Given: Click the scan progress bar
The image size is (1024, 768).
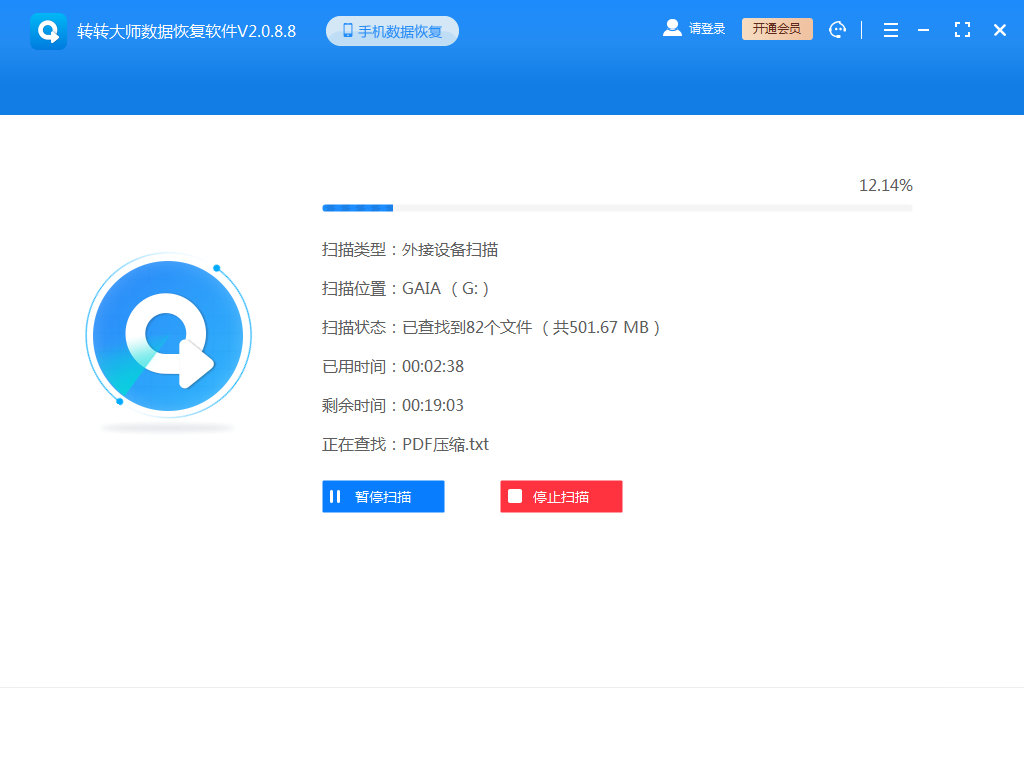Looking at the screenshot, I should click(x=616, y=207).
